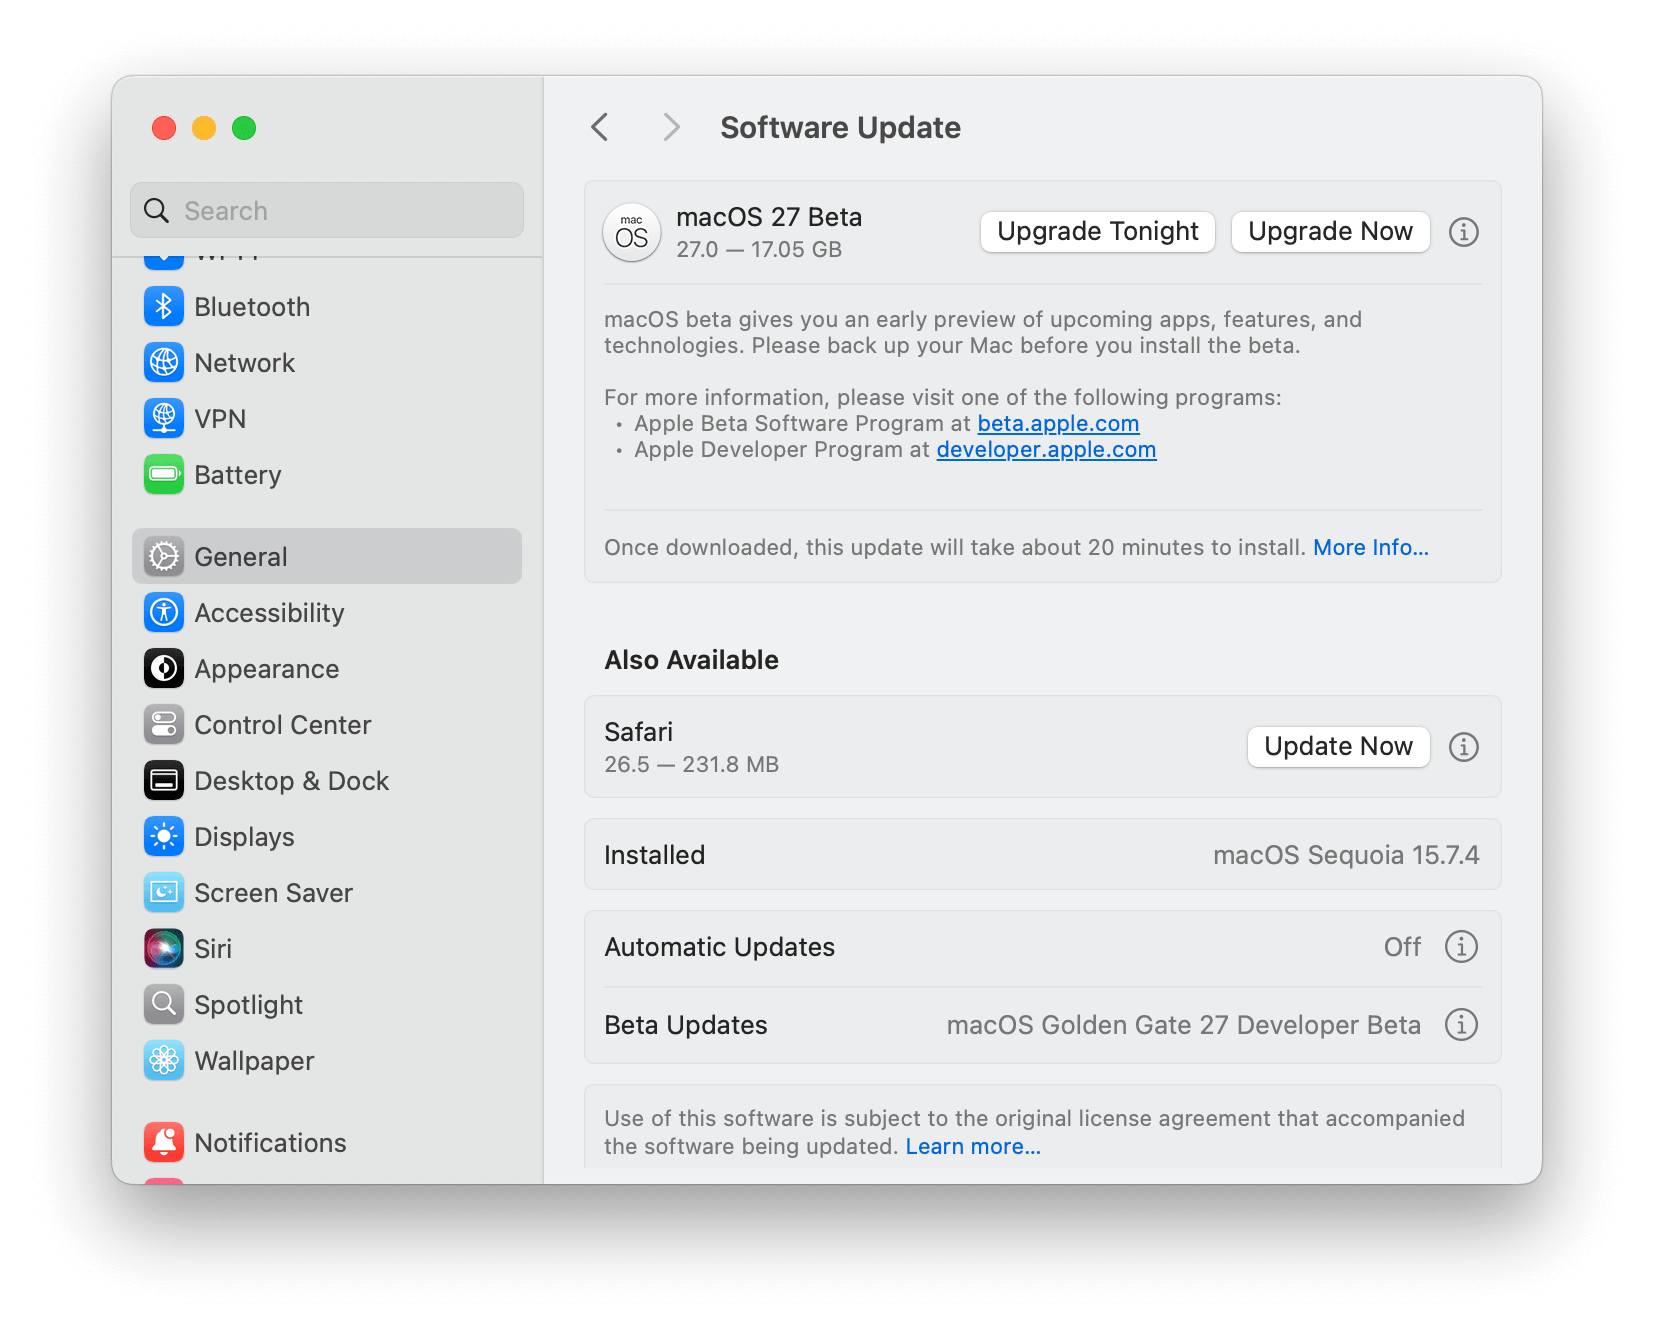The width and height of the screenshot is (1654, 1332).
Task: Click the Notifications bell icon
Action: click(x=164, y=1142)
